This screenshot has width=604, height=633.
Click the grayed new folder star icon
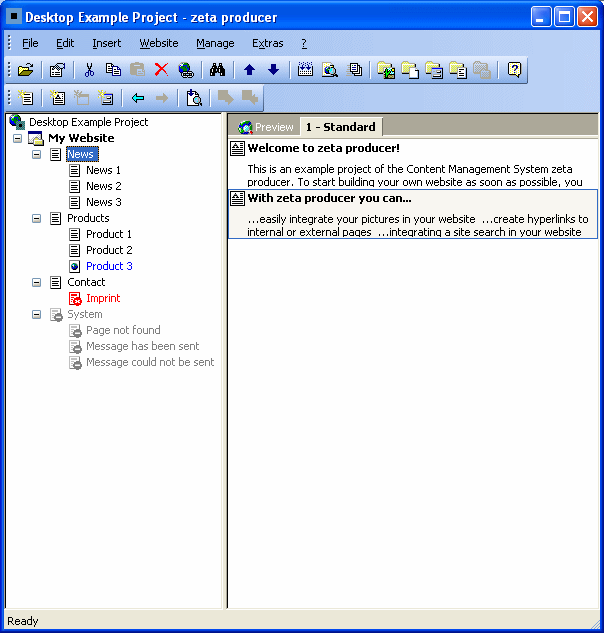coord(82,98)
